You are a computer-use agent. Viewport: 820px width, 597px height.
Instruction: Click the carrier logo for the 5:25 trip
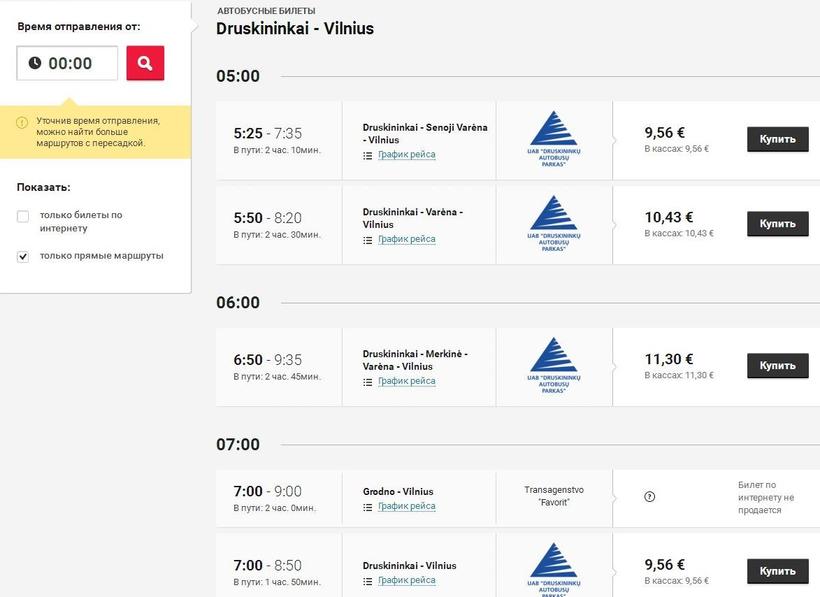[553, 140]
